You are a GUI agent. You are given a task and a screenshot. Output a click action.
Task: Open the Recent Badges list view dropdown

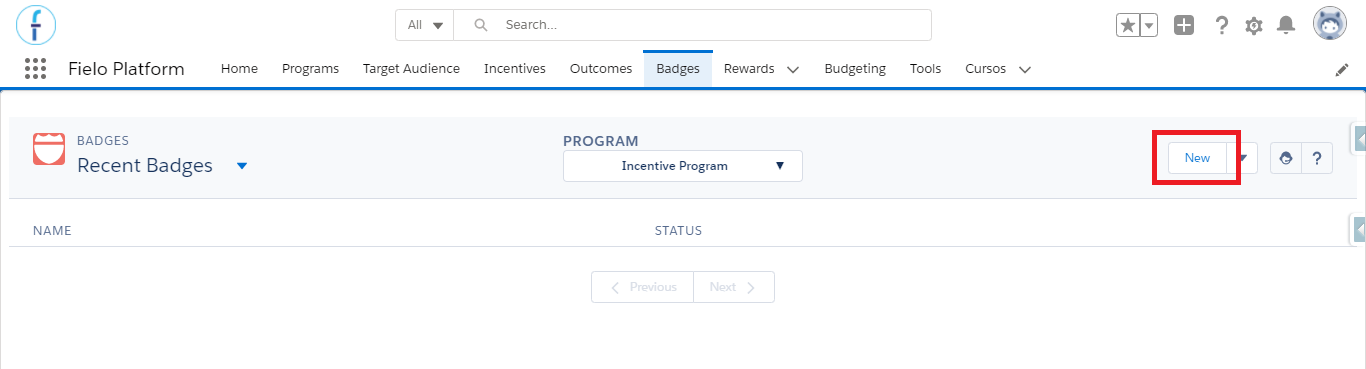coord(241,166)
